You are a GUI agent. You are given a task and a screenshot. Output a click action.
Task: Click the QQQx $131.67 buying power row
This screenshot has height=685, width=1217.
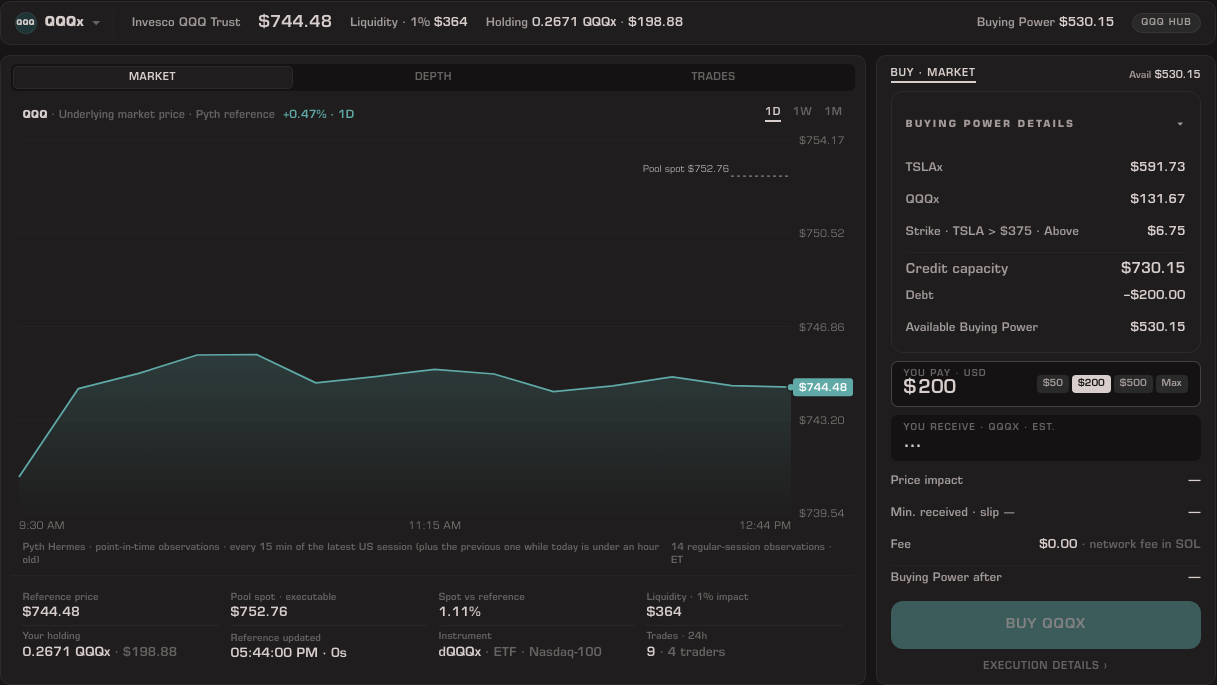pyautogui.click(x=1045, y=199)
